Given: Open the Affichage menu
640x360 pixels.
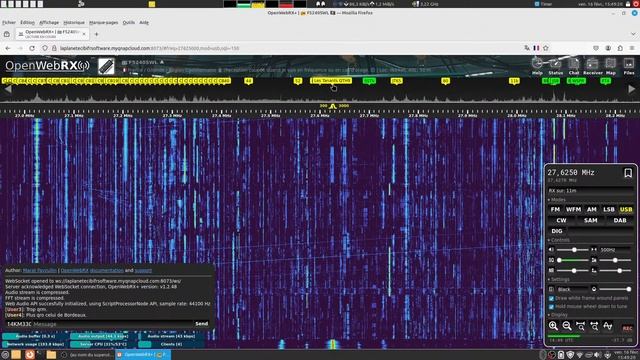Looking at the screenshot, I should [x=49, y=23].
